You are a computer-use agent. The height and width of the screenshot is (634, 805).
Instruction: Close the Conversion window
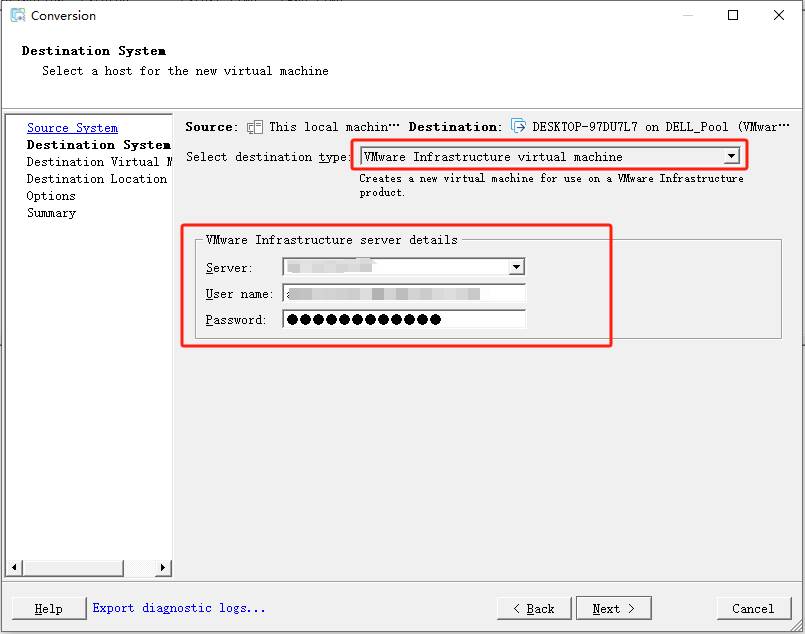[779, 15]
